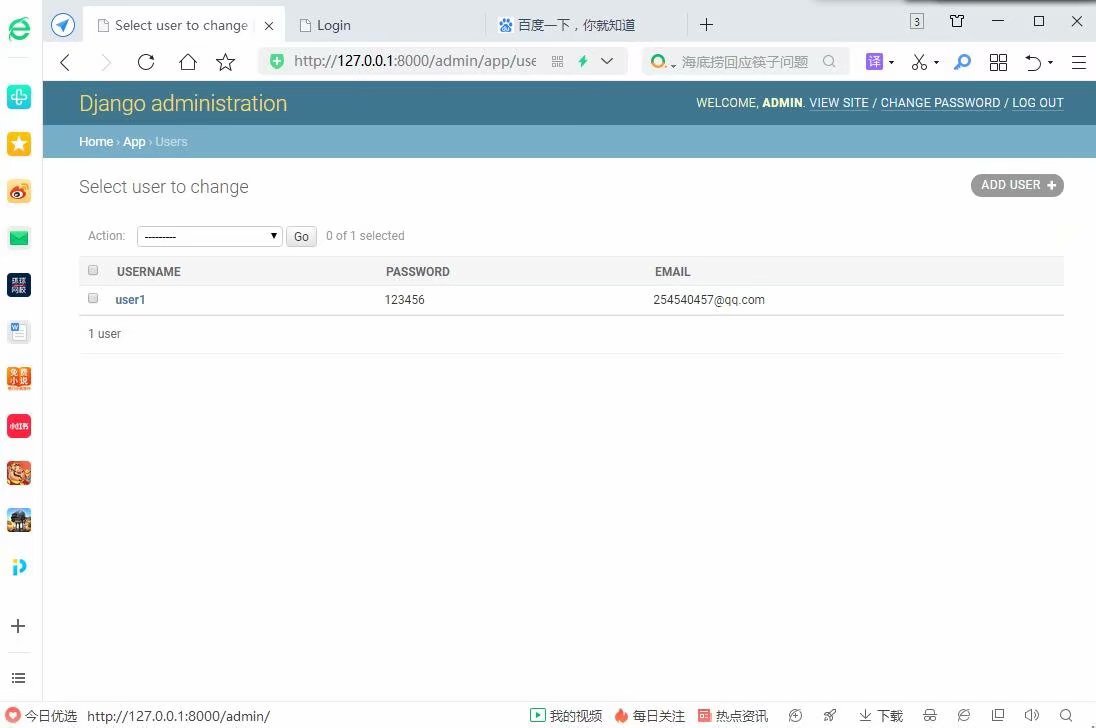Select the 'Select user to change' tab
1096x728 pixels.
tap(181, 25)
